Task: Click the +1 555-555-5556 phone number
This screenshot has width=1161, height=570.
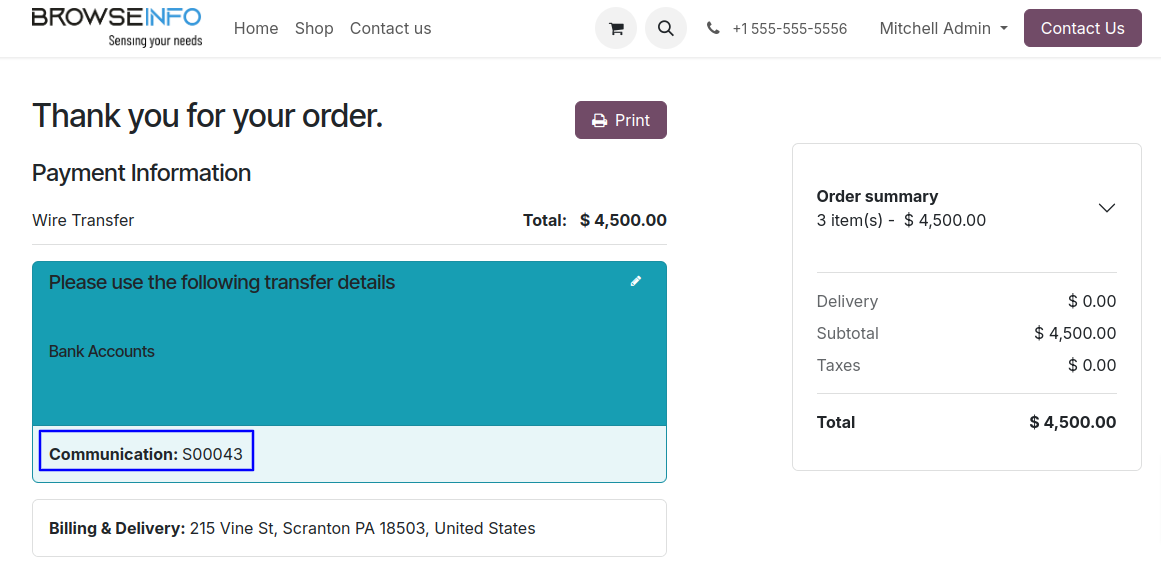Action: (x=789, y=28)
